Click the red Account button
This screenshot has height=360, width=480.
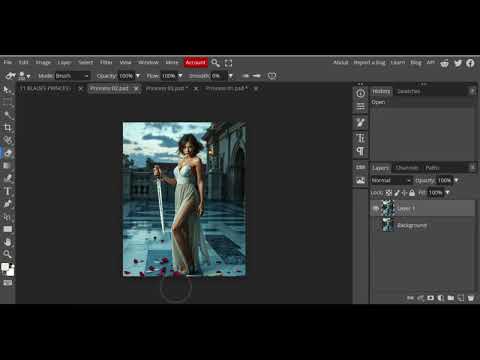(196, 62)
